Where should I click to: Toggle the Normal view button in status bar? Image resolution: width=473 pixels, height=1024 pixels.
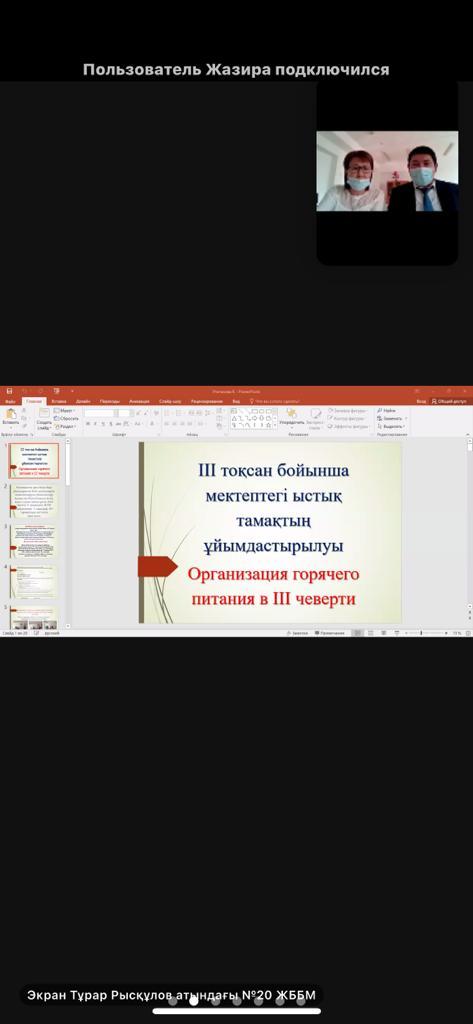coord(358,633)
